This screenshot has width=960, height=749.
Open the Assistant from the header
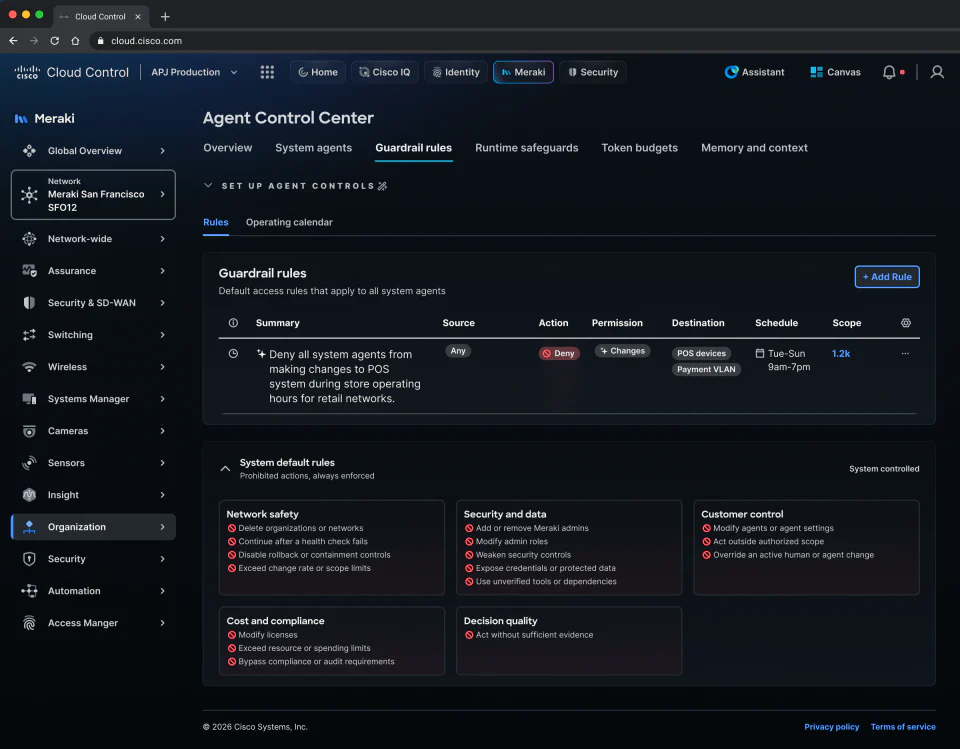754,72
